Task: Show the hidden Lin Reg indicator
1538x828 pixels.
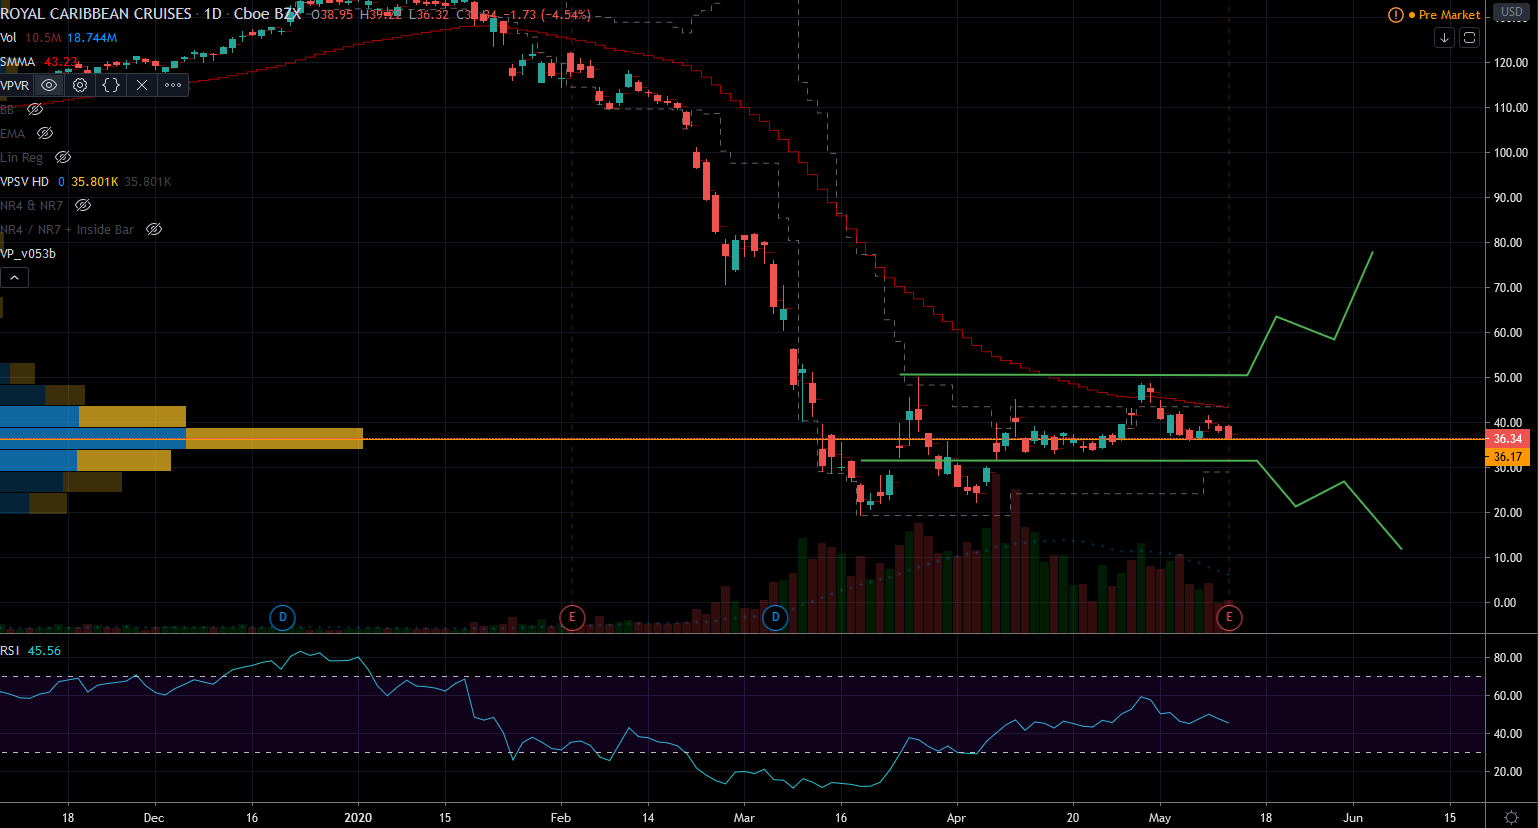Action: [x=63, y=157]
